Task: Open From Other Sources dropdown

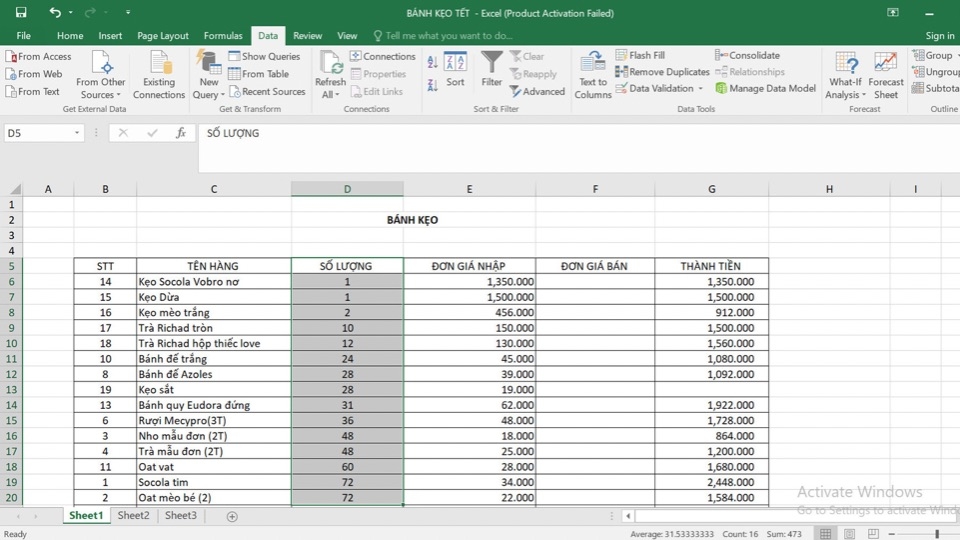Action: [100, 75]
